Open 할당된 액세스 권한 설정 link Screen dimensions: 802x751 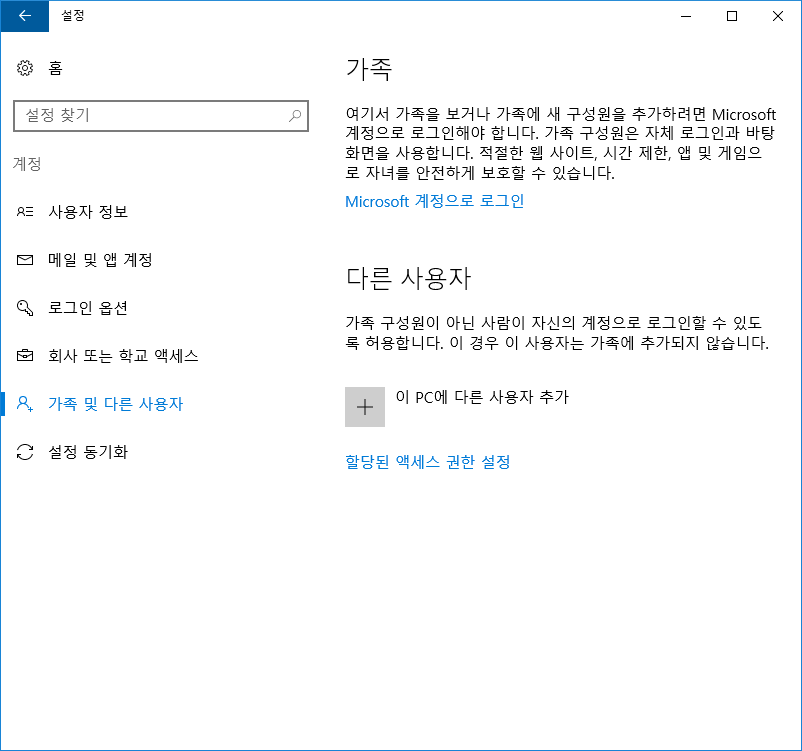point(428,462)
